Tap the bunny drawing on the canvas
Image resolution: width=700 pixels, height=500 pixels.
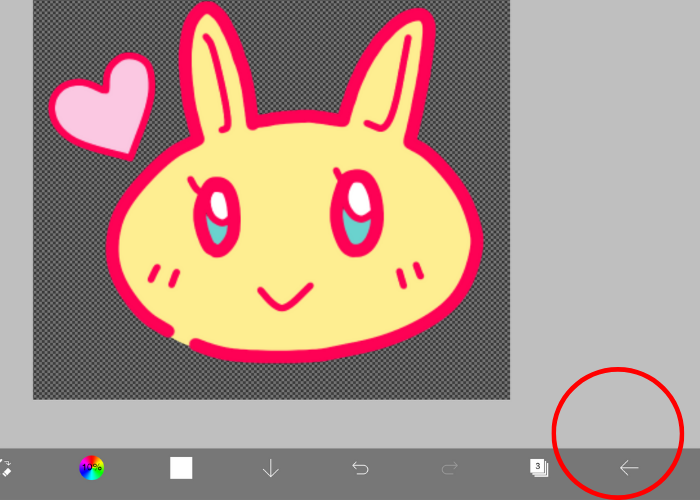[x=295, y=183]
